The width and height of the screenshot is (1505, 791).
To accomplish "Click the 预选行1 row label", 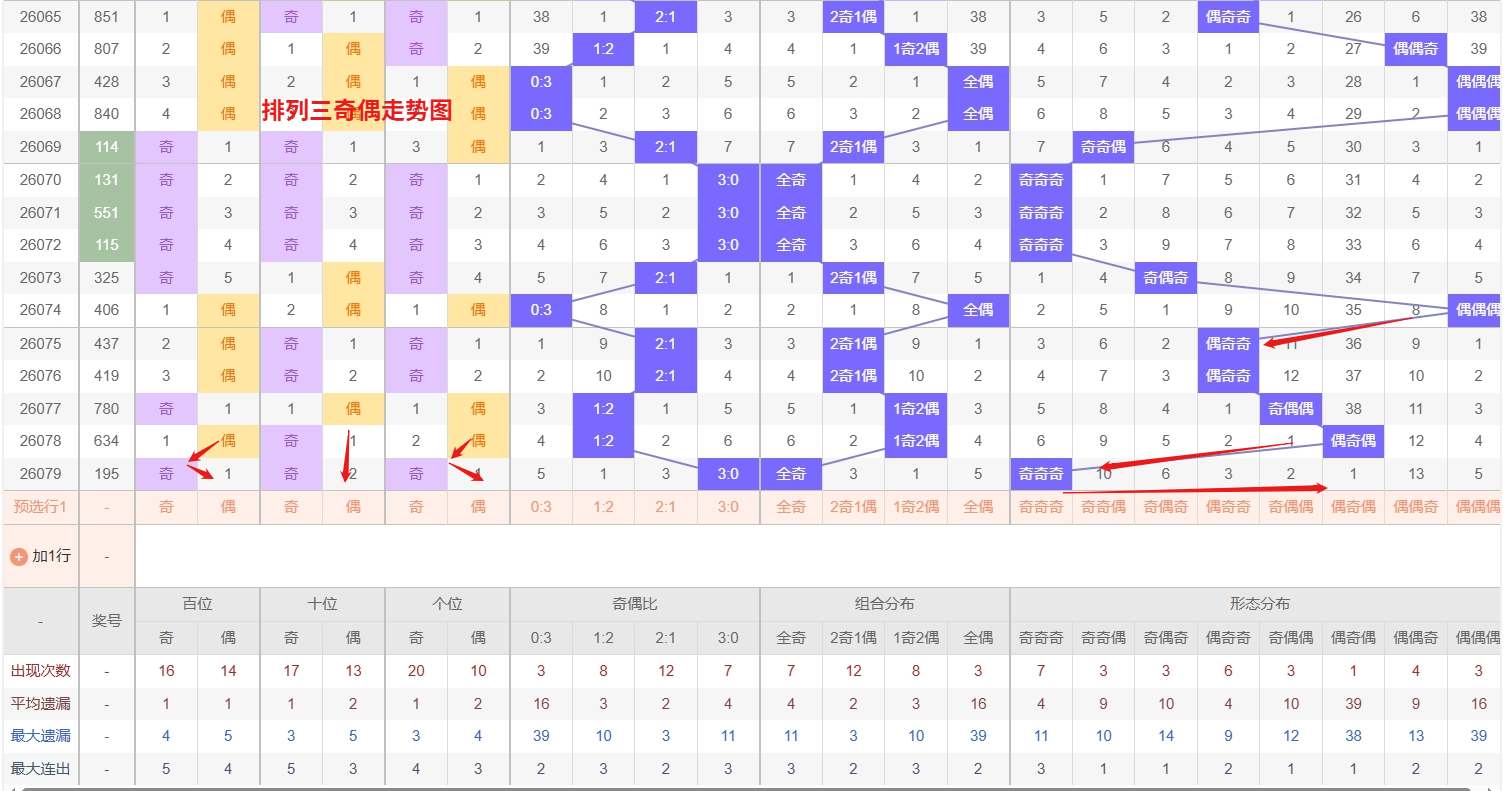I will click(x=40, y=507).
